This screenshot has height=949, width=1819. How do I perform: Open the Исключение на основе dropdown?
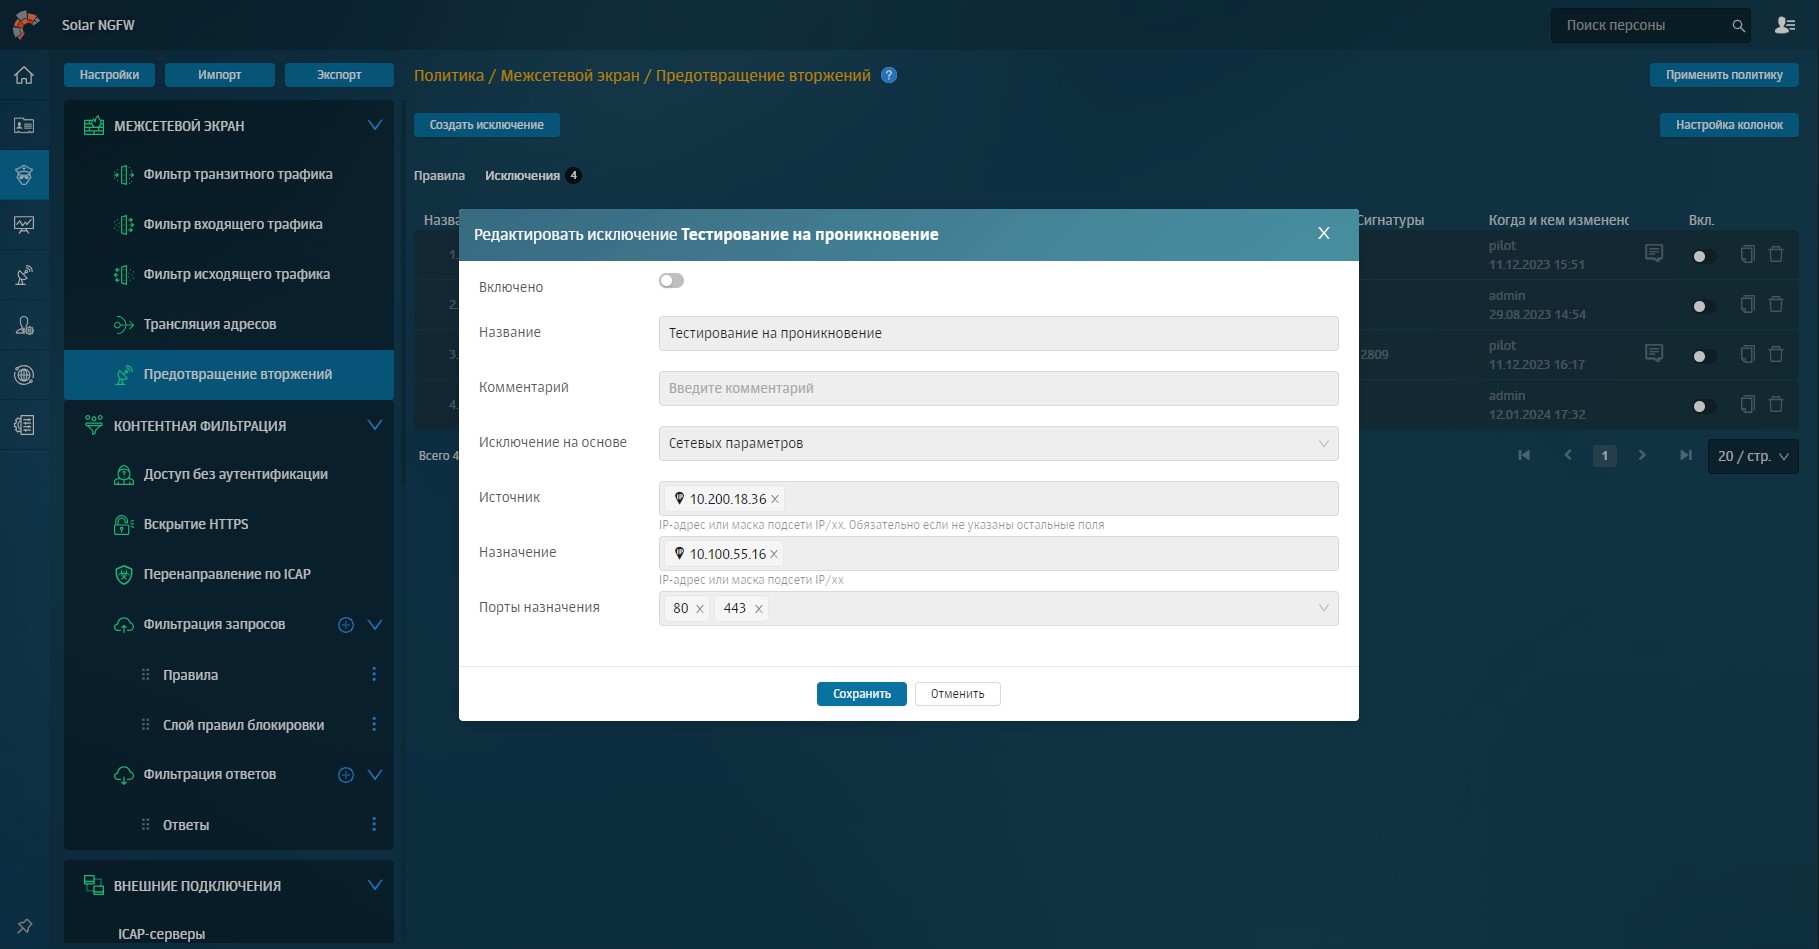pyautogui.click(x=998, y=444)
